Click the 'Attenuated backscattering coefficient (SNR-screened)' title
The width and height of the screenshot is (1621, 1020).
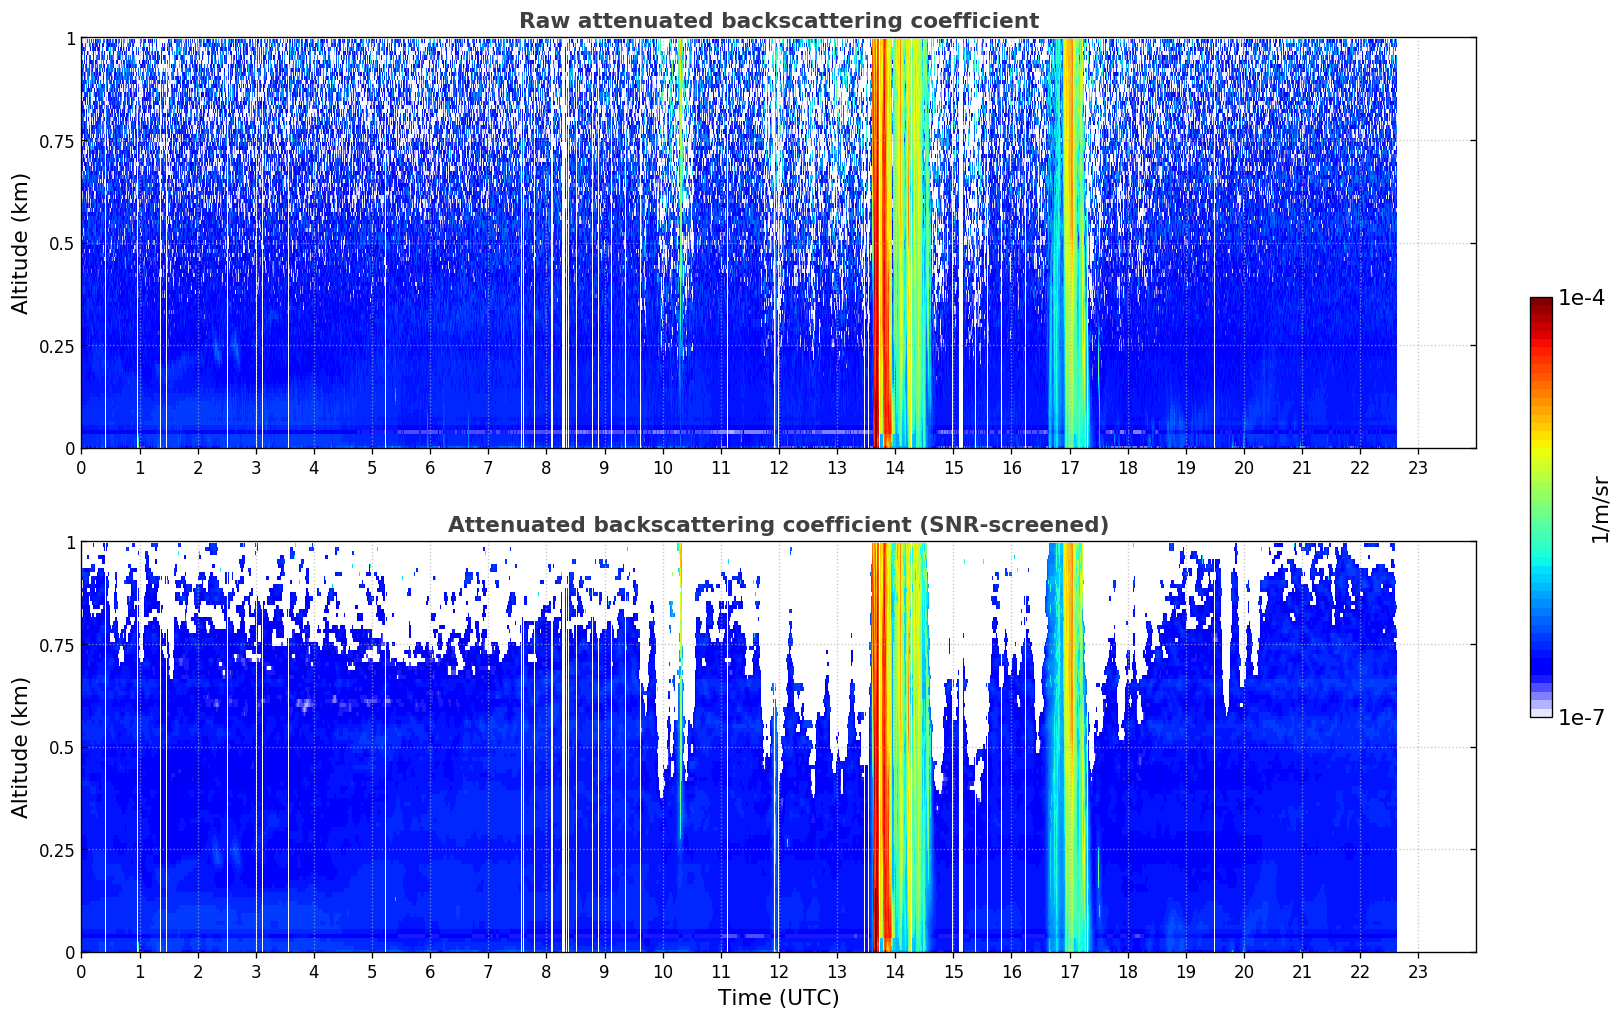(778, 525)
